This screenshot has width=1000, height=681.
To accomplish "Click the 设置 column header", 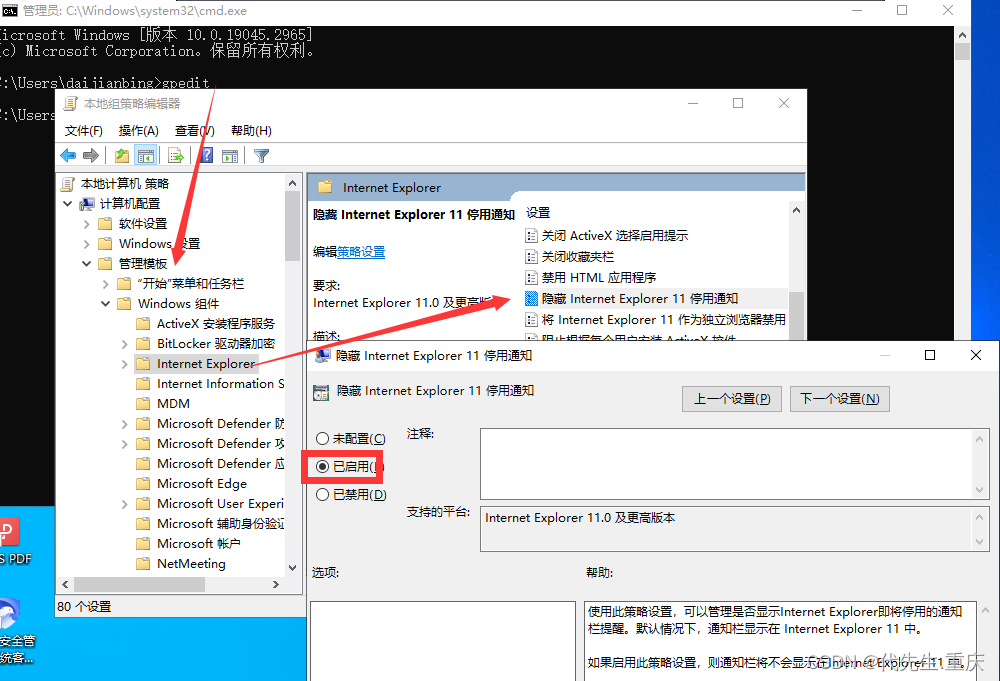I will [x=538, y=213].
